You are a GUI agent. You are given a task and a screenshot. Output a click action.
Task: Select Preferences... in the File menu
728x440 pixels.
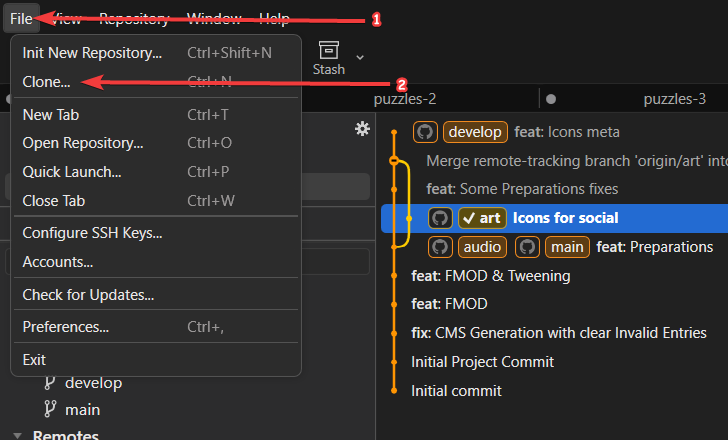66,327
